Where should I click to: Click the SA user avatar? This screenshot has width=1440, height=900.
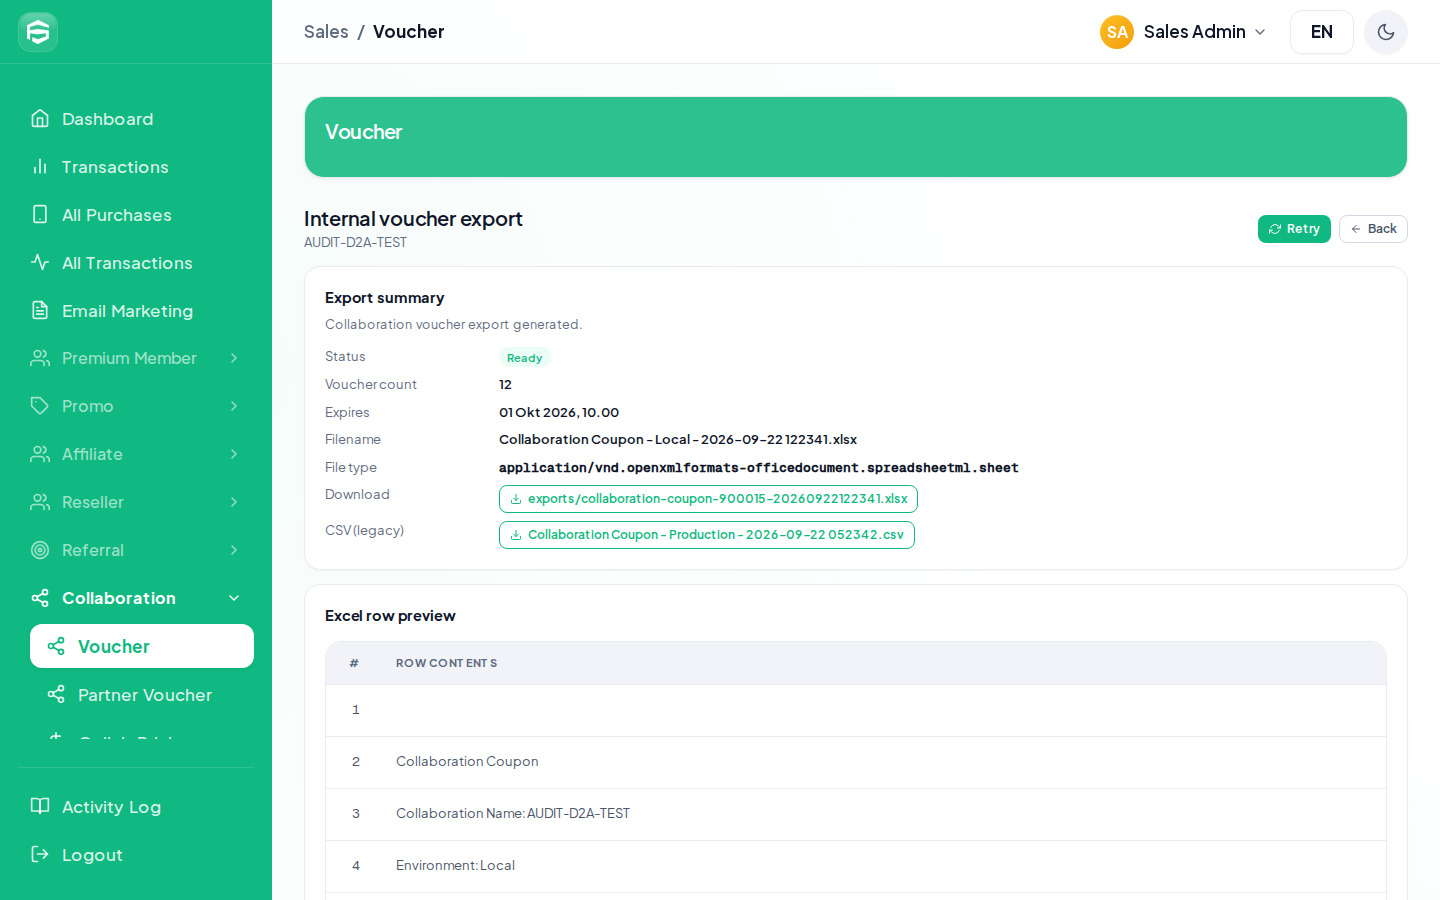(x=1117, y=32)
